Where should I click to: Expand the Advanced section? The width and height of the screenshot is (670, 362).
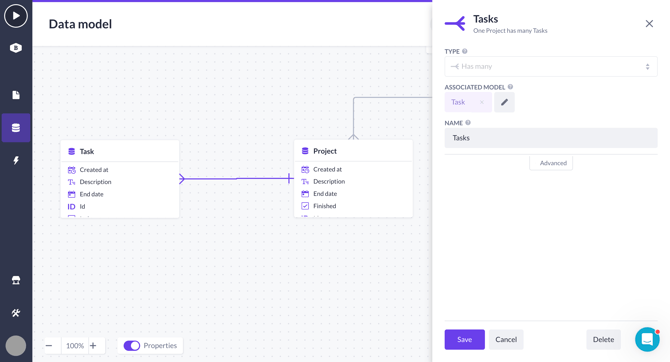click(x=551, y=163)
